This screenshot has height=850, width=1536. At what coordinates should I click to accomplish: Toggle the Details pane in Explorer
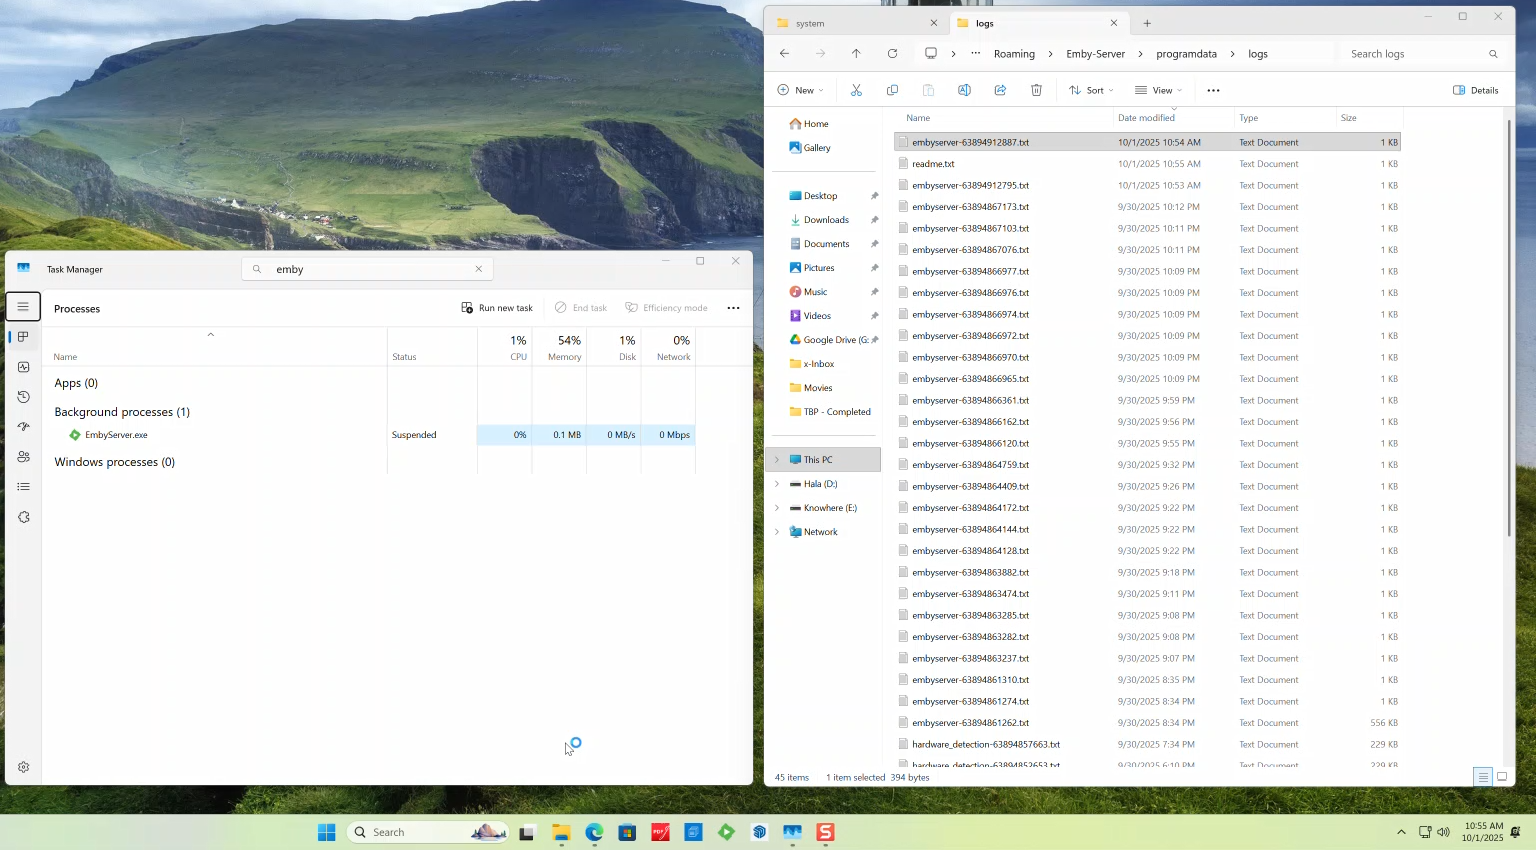1475,90
